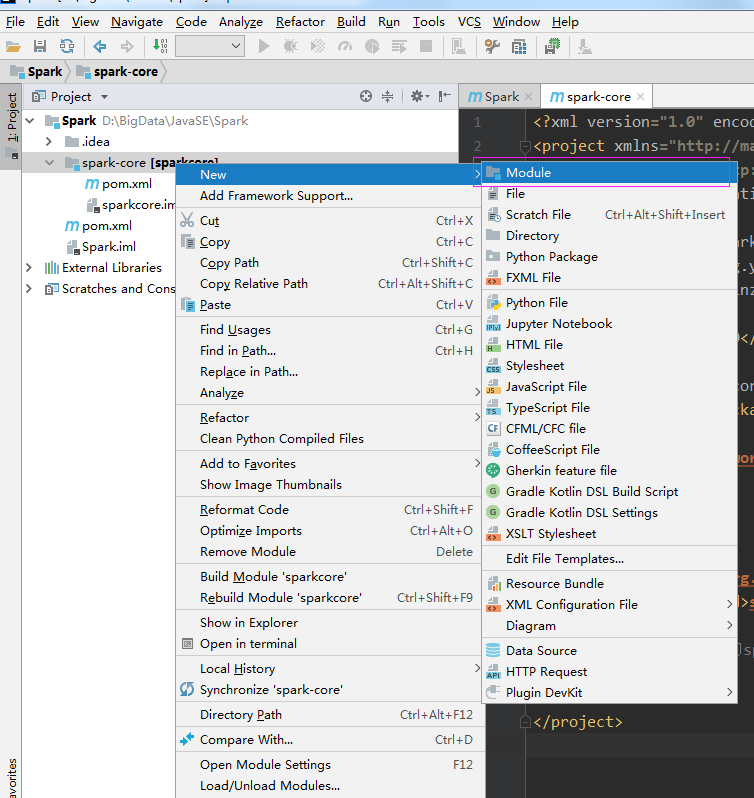Expand the External Libraries tree node
Image resolution: width=754 pixels, height=798 pixels.
(x=29, y=268)
